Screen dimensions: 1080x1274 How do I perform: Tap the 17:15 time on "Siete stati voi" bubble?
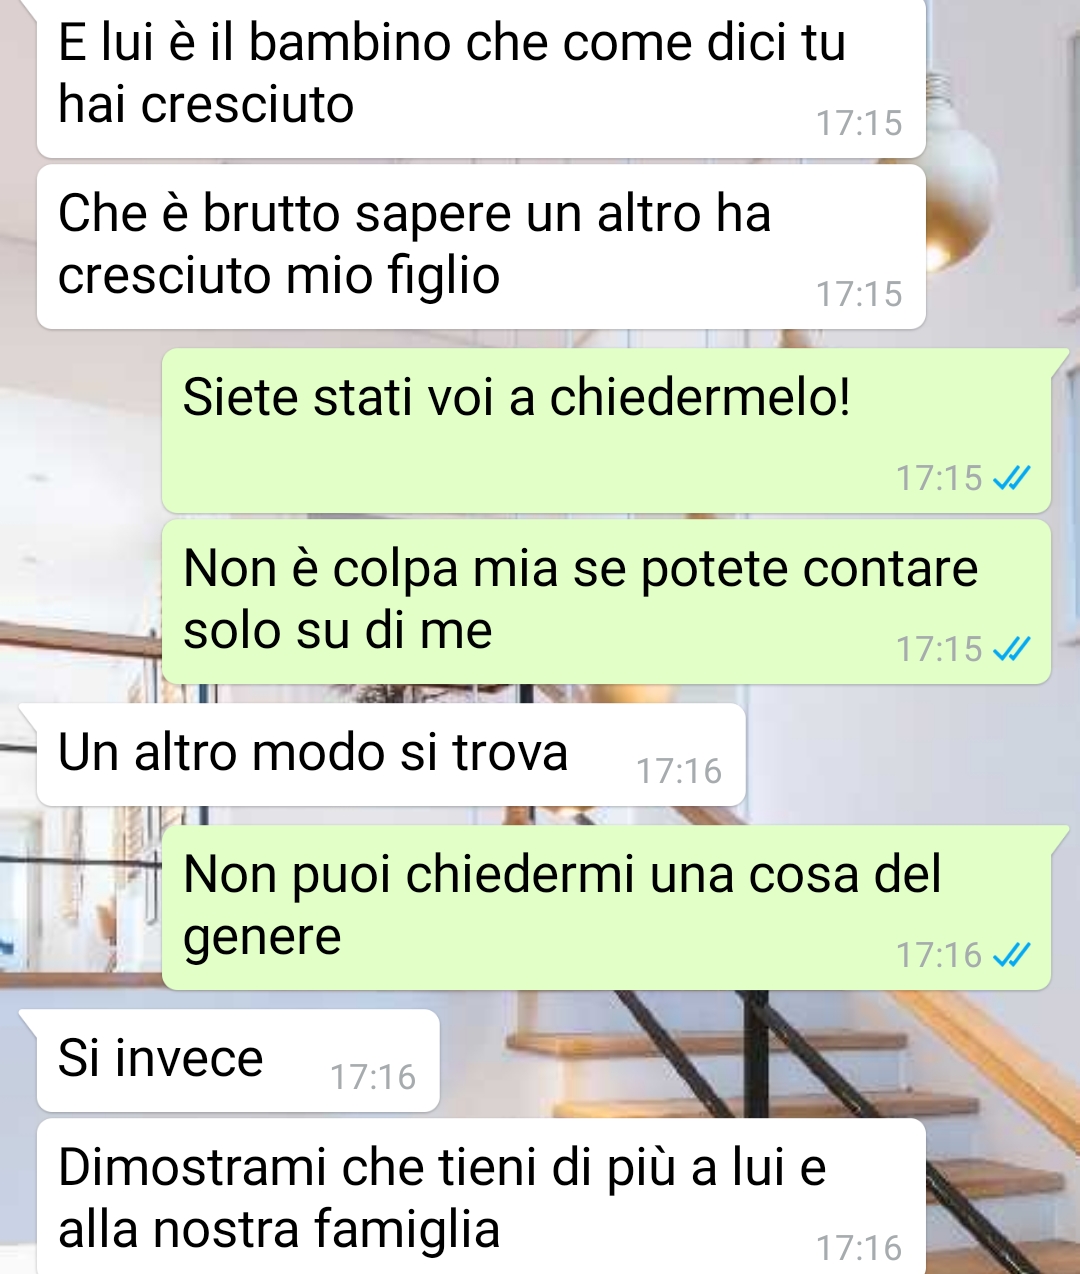[x=939, y=478]
